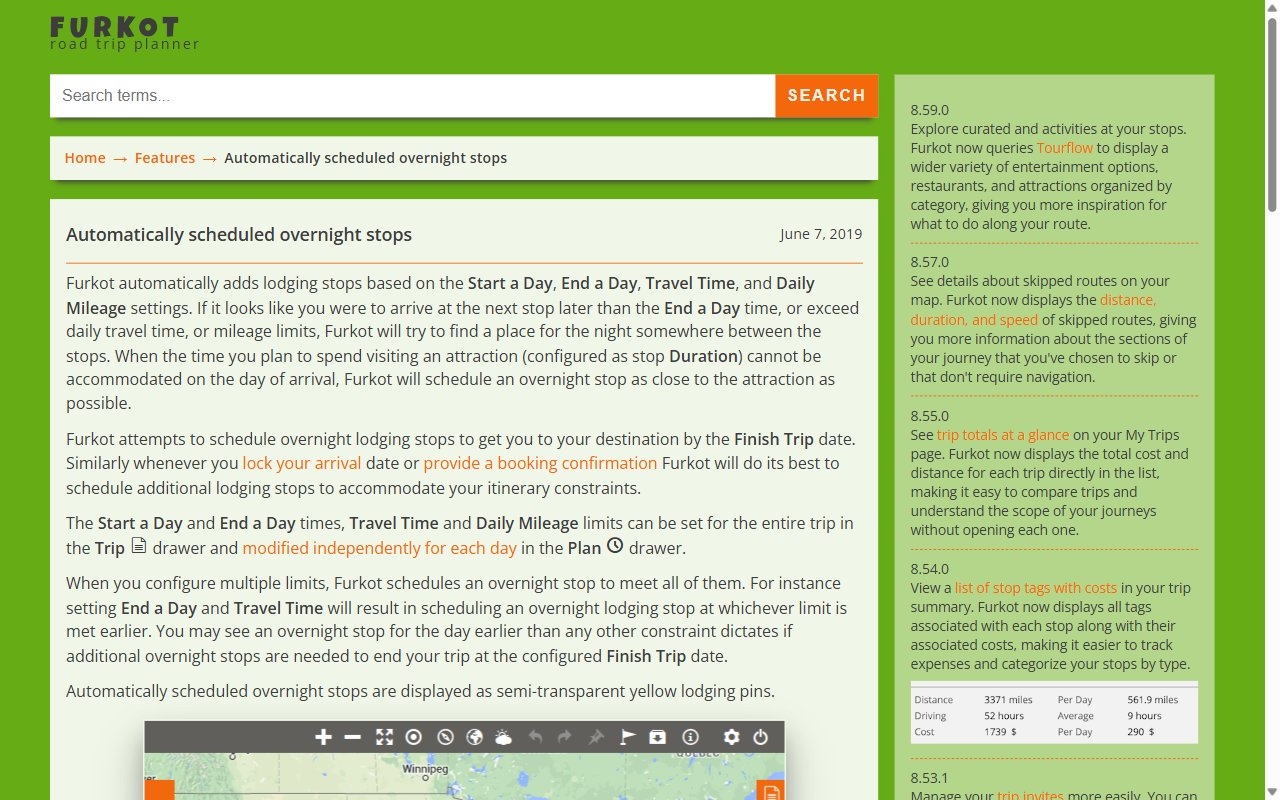This screenshot has height=800, width=1280.
Task: Click the compass icon on map toolbar
Action: point(446,737)
